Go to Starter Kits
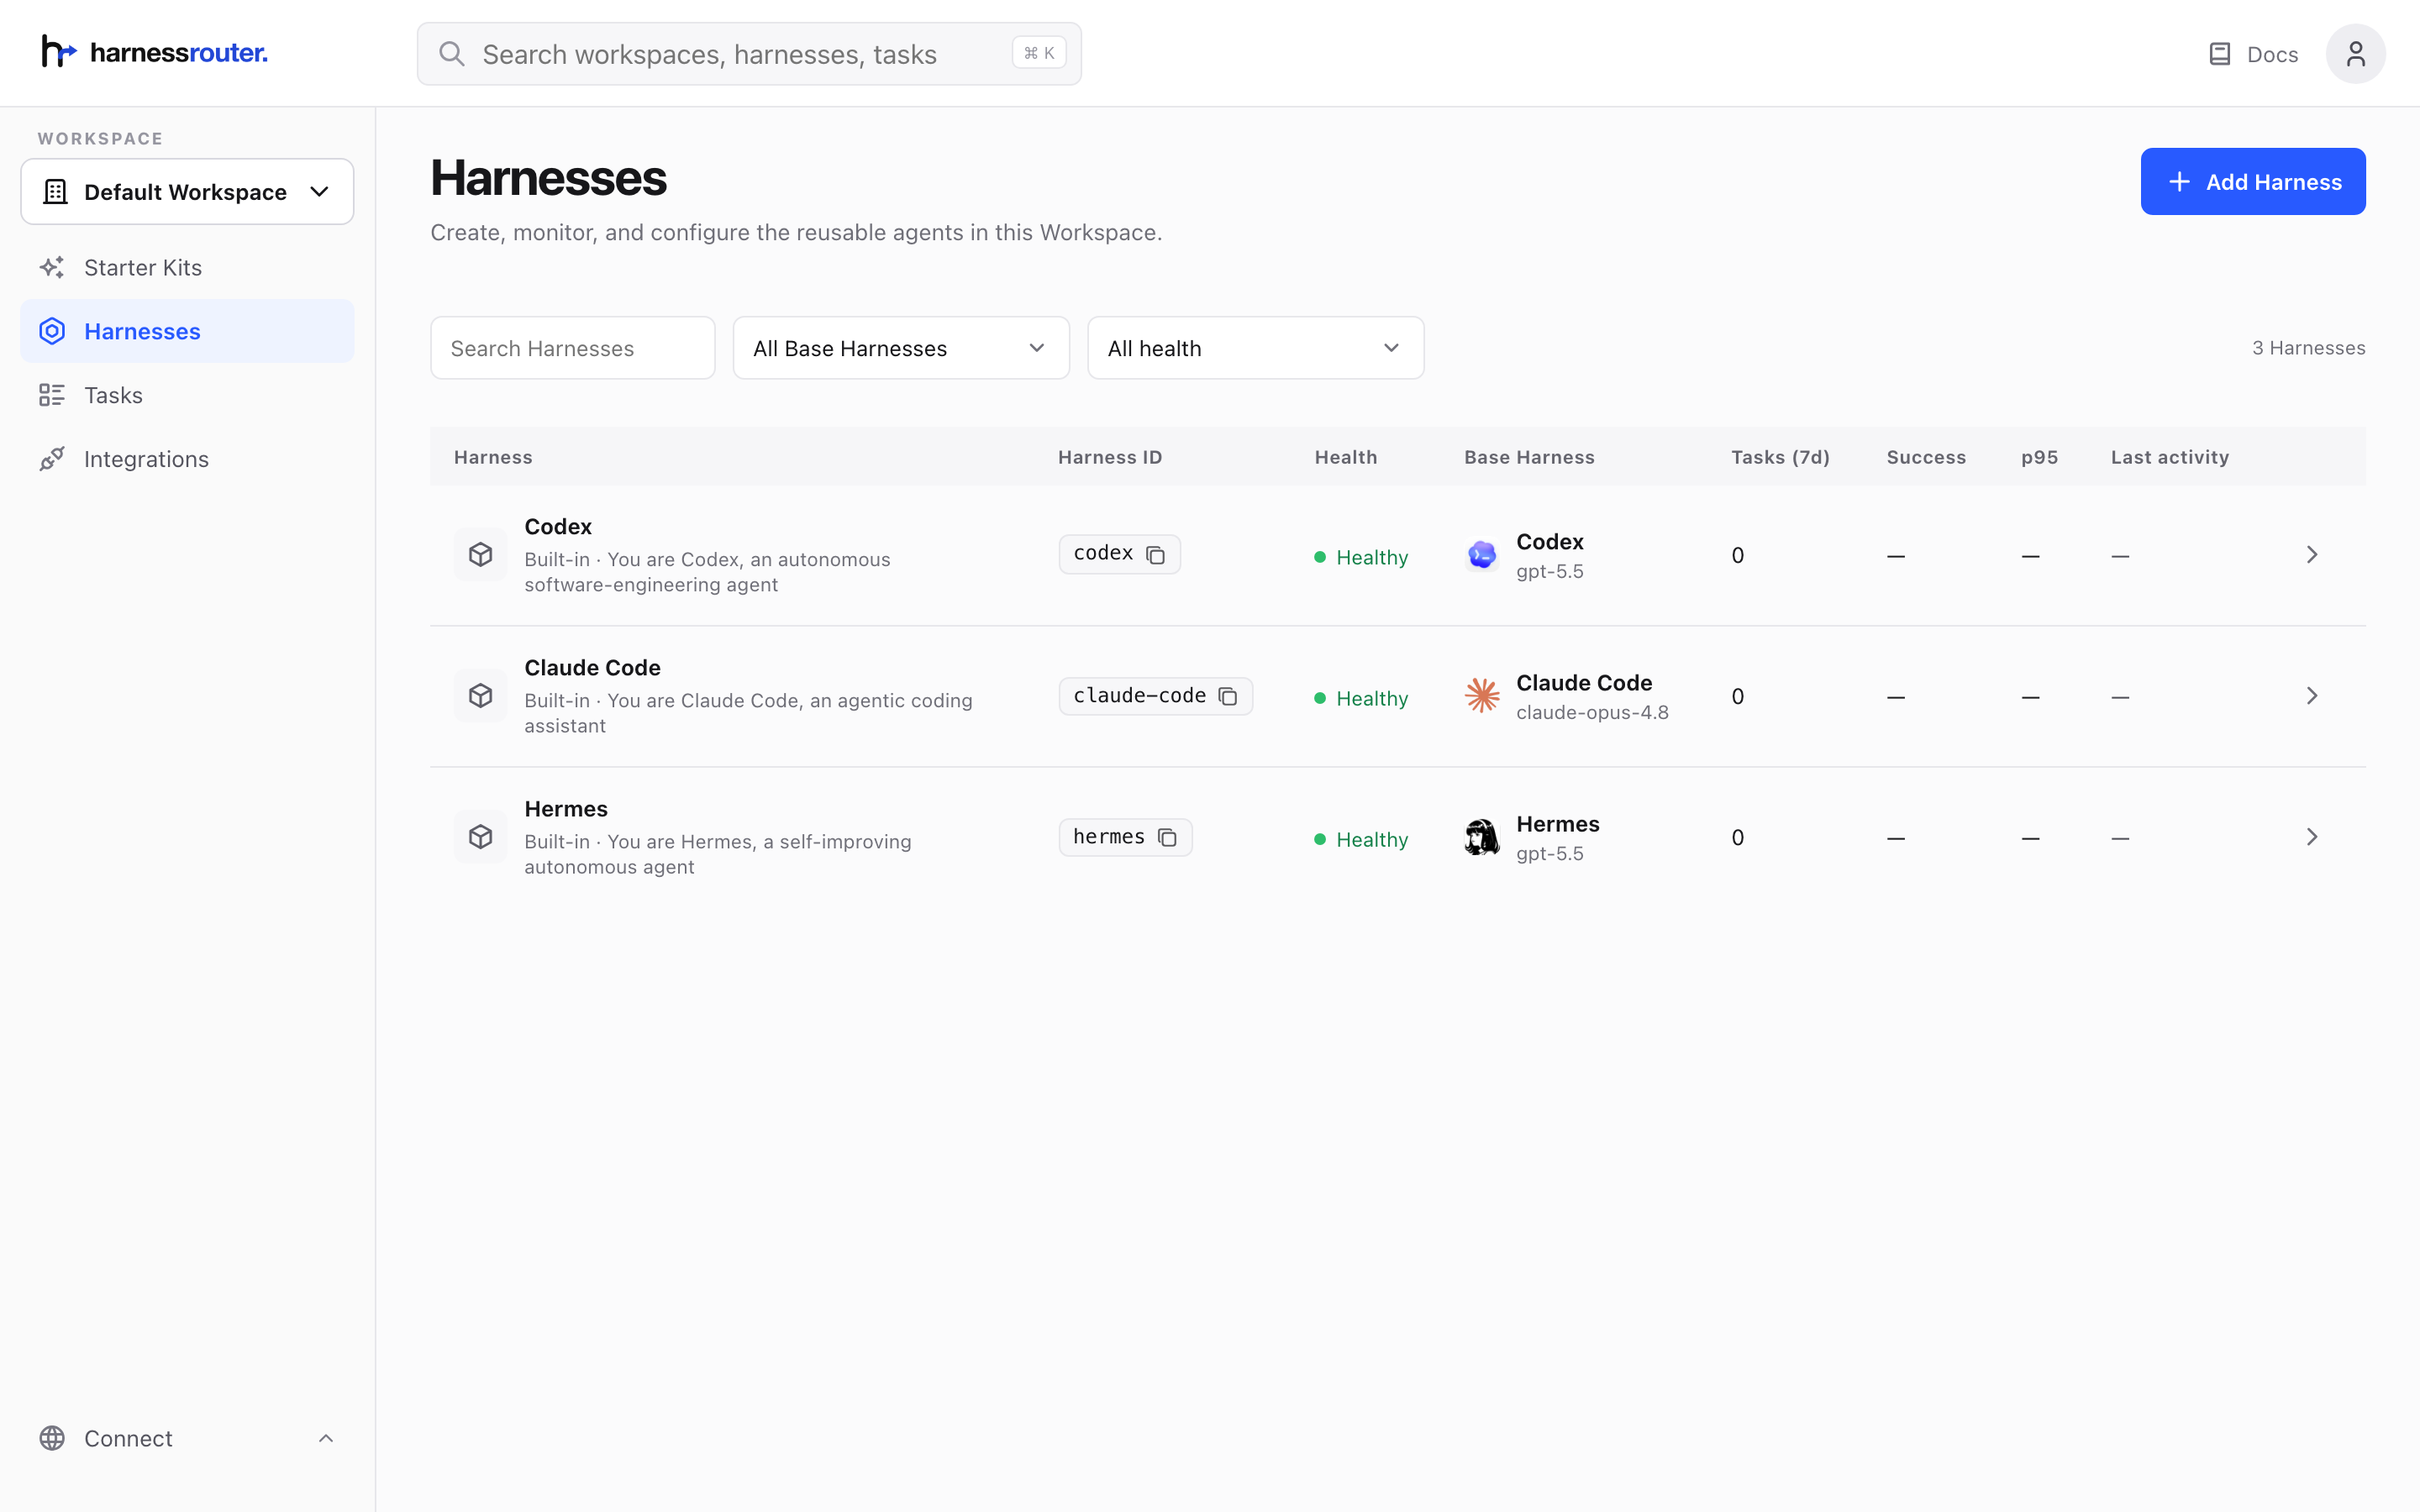The height and width of the screenshot is (1512, 2420). pos(187,267)
